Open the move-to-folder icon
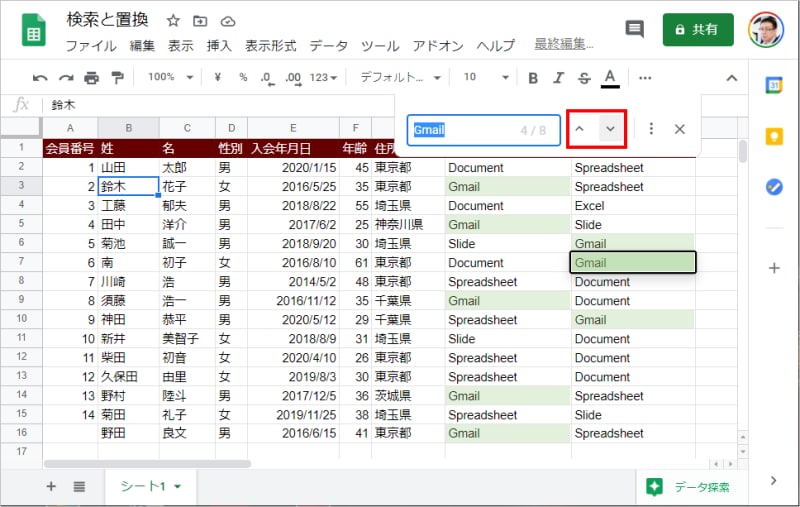The image size is (800, 507). [200, 21]
